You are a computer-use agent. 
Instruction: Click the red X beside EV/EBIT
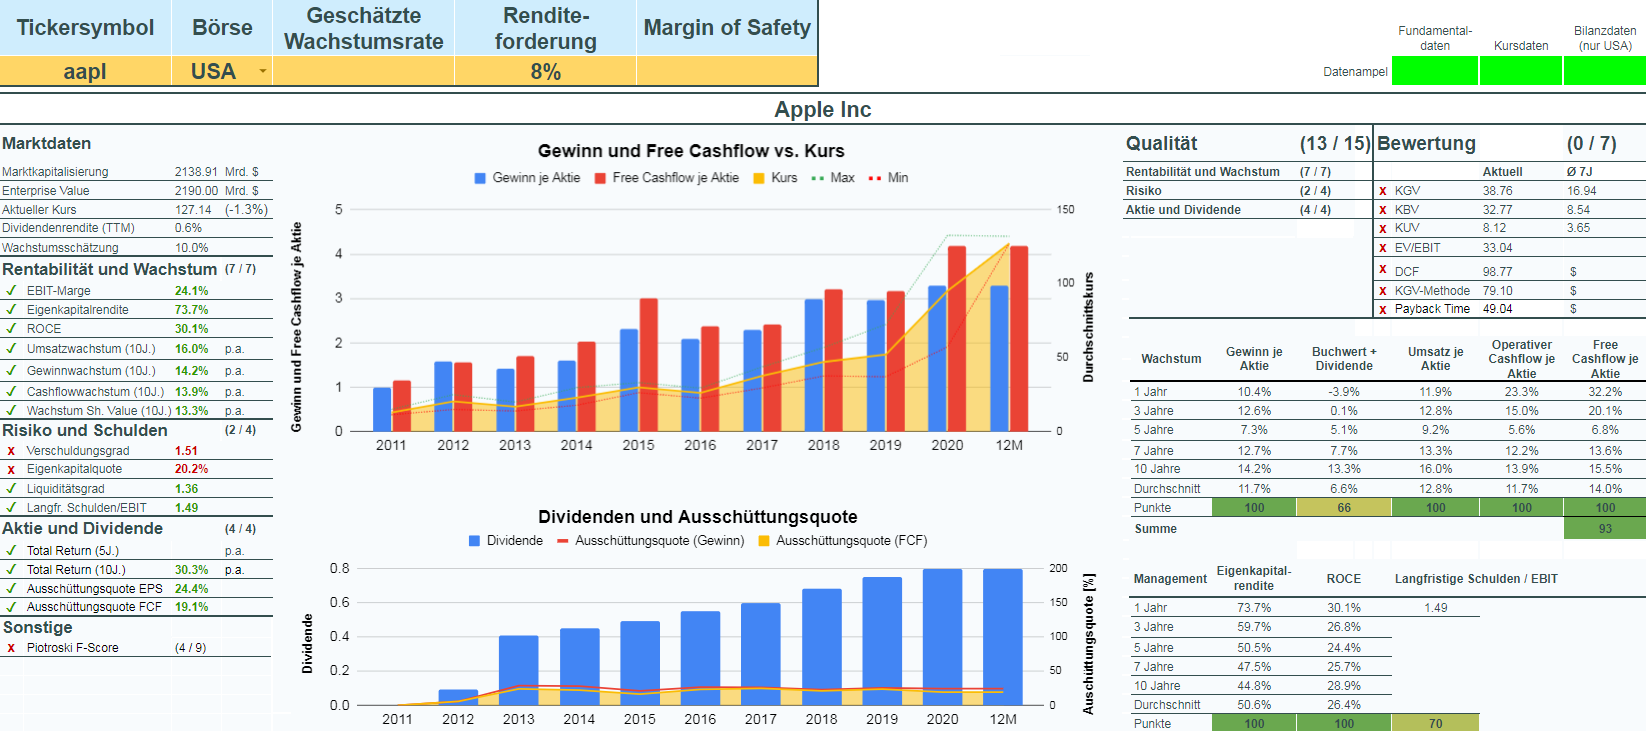tap(1383, 248)
